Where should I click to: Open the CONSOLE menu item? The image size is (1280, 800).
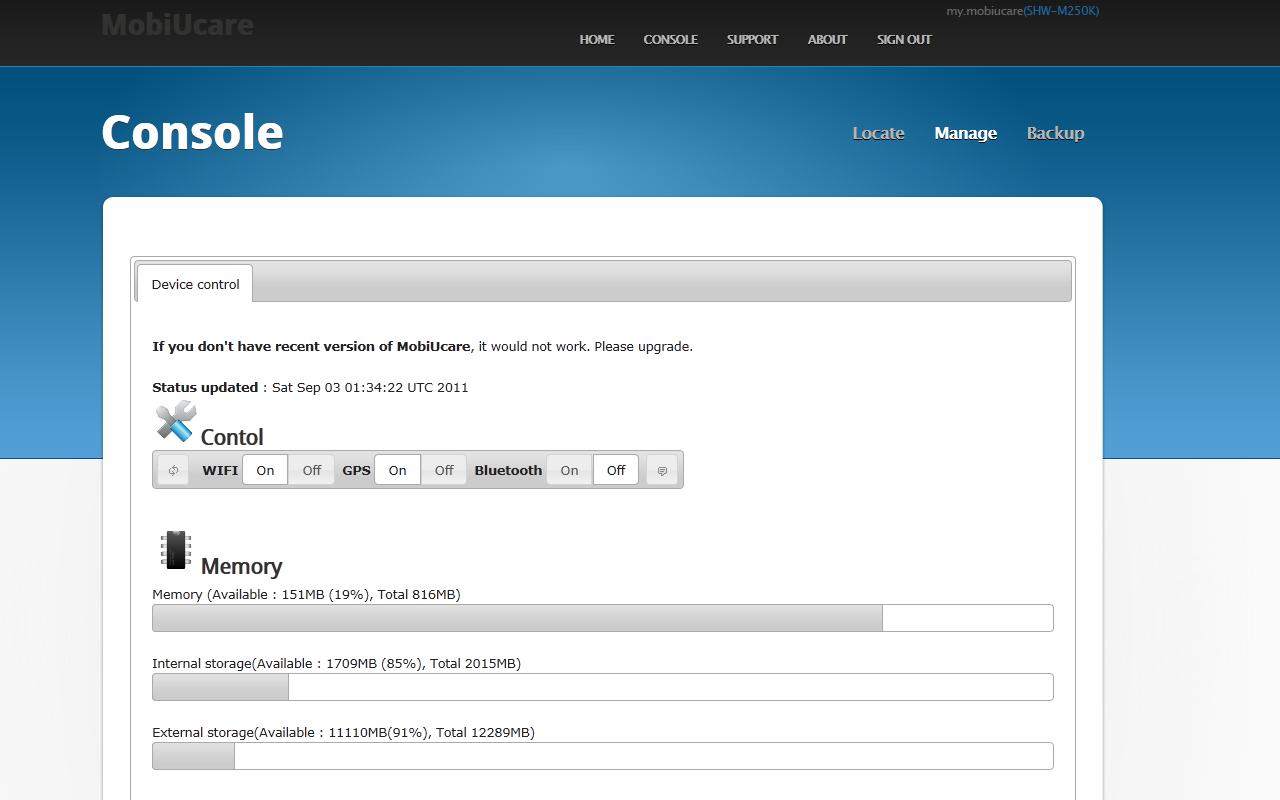pyautogui.click(x=671, y=40)
